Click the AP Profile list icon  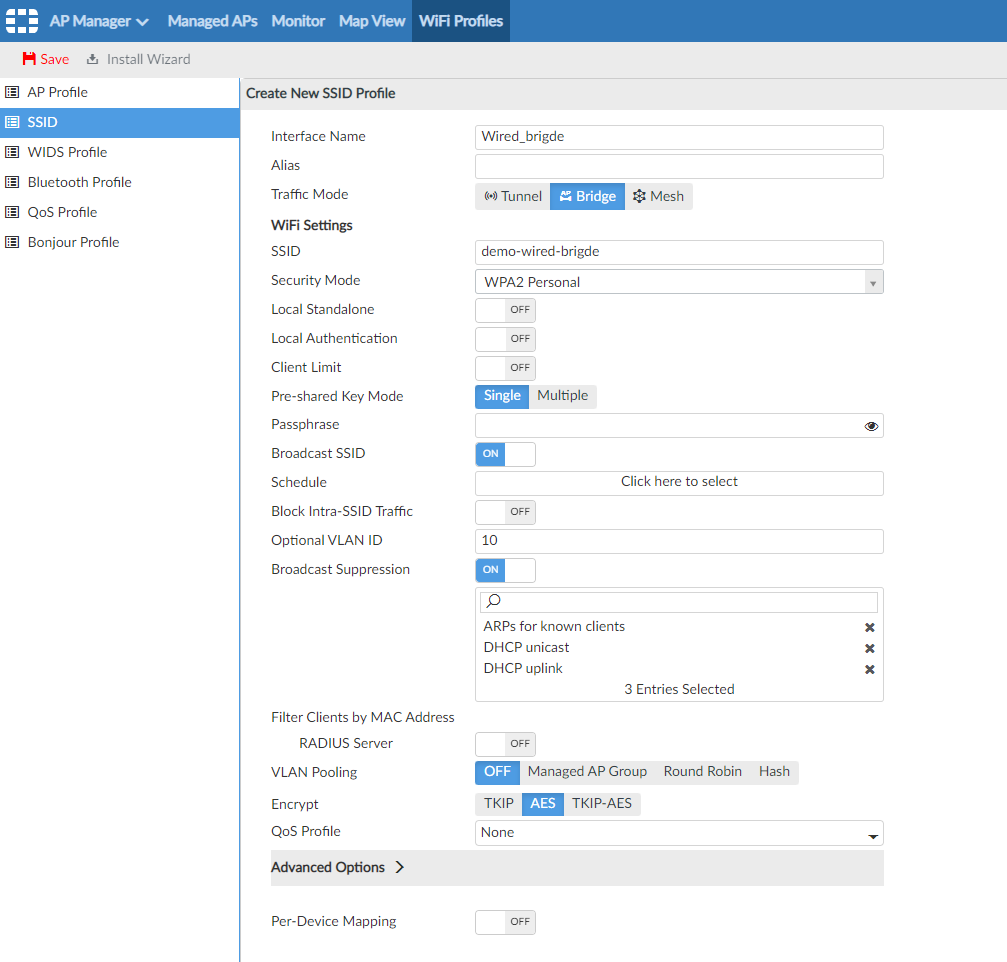click(12, 92)
